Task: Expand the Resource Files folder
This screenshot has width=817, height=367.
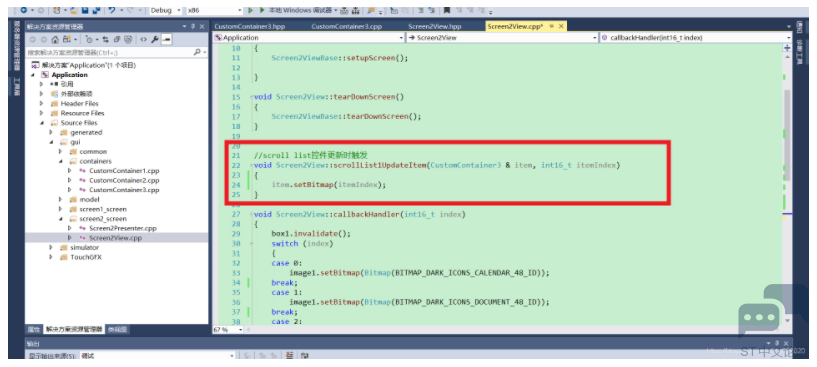Action: (x=42, y=113)
